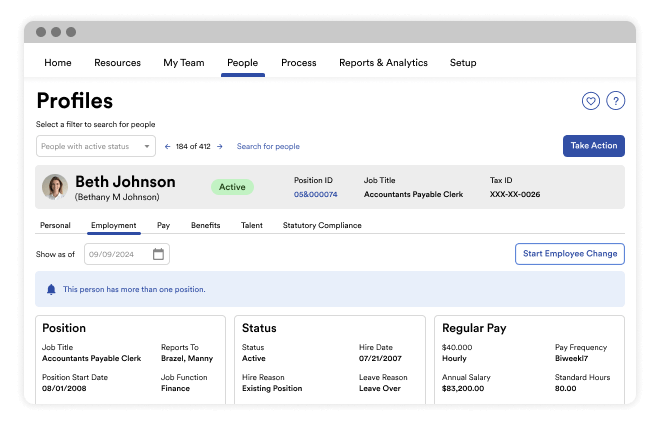The image size is (660, 426).
Task: Switch to the Talent tab
Action: [252, 225]
